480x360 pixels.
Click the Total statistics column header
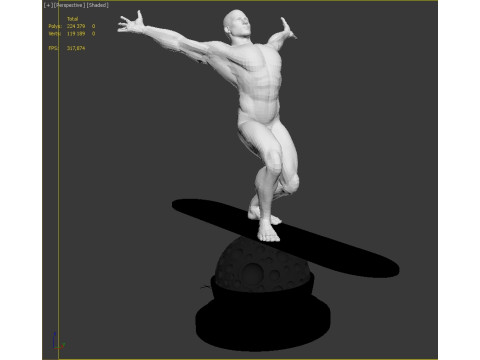click(72, 19)
